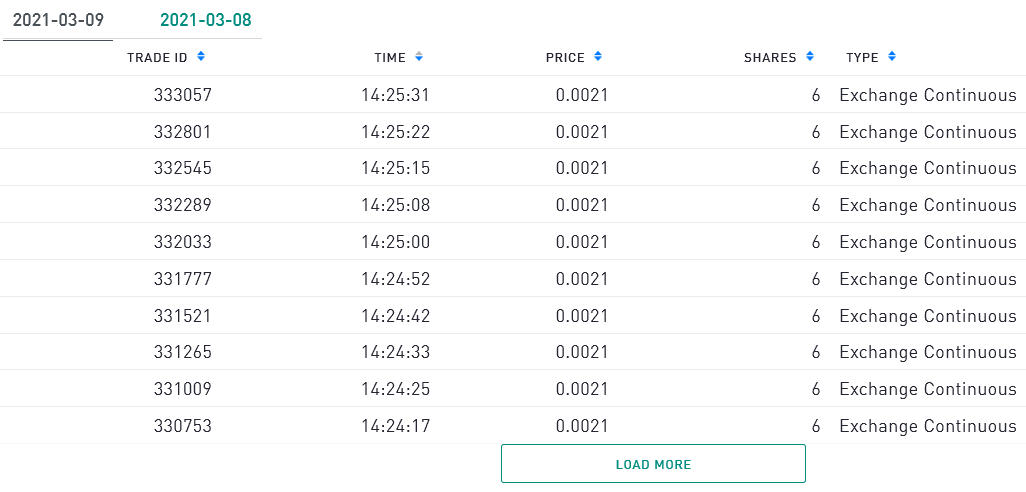Click price 0.0021 for trade 331265
The width and height of the screenshot is (1026, 492).
tap(582, 352)
